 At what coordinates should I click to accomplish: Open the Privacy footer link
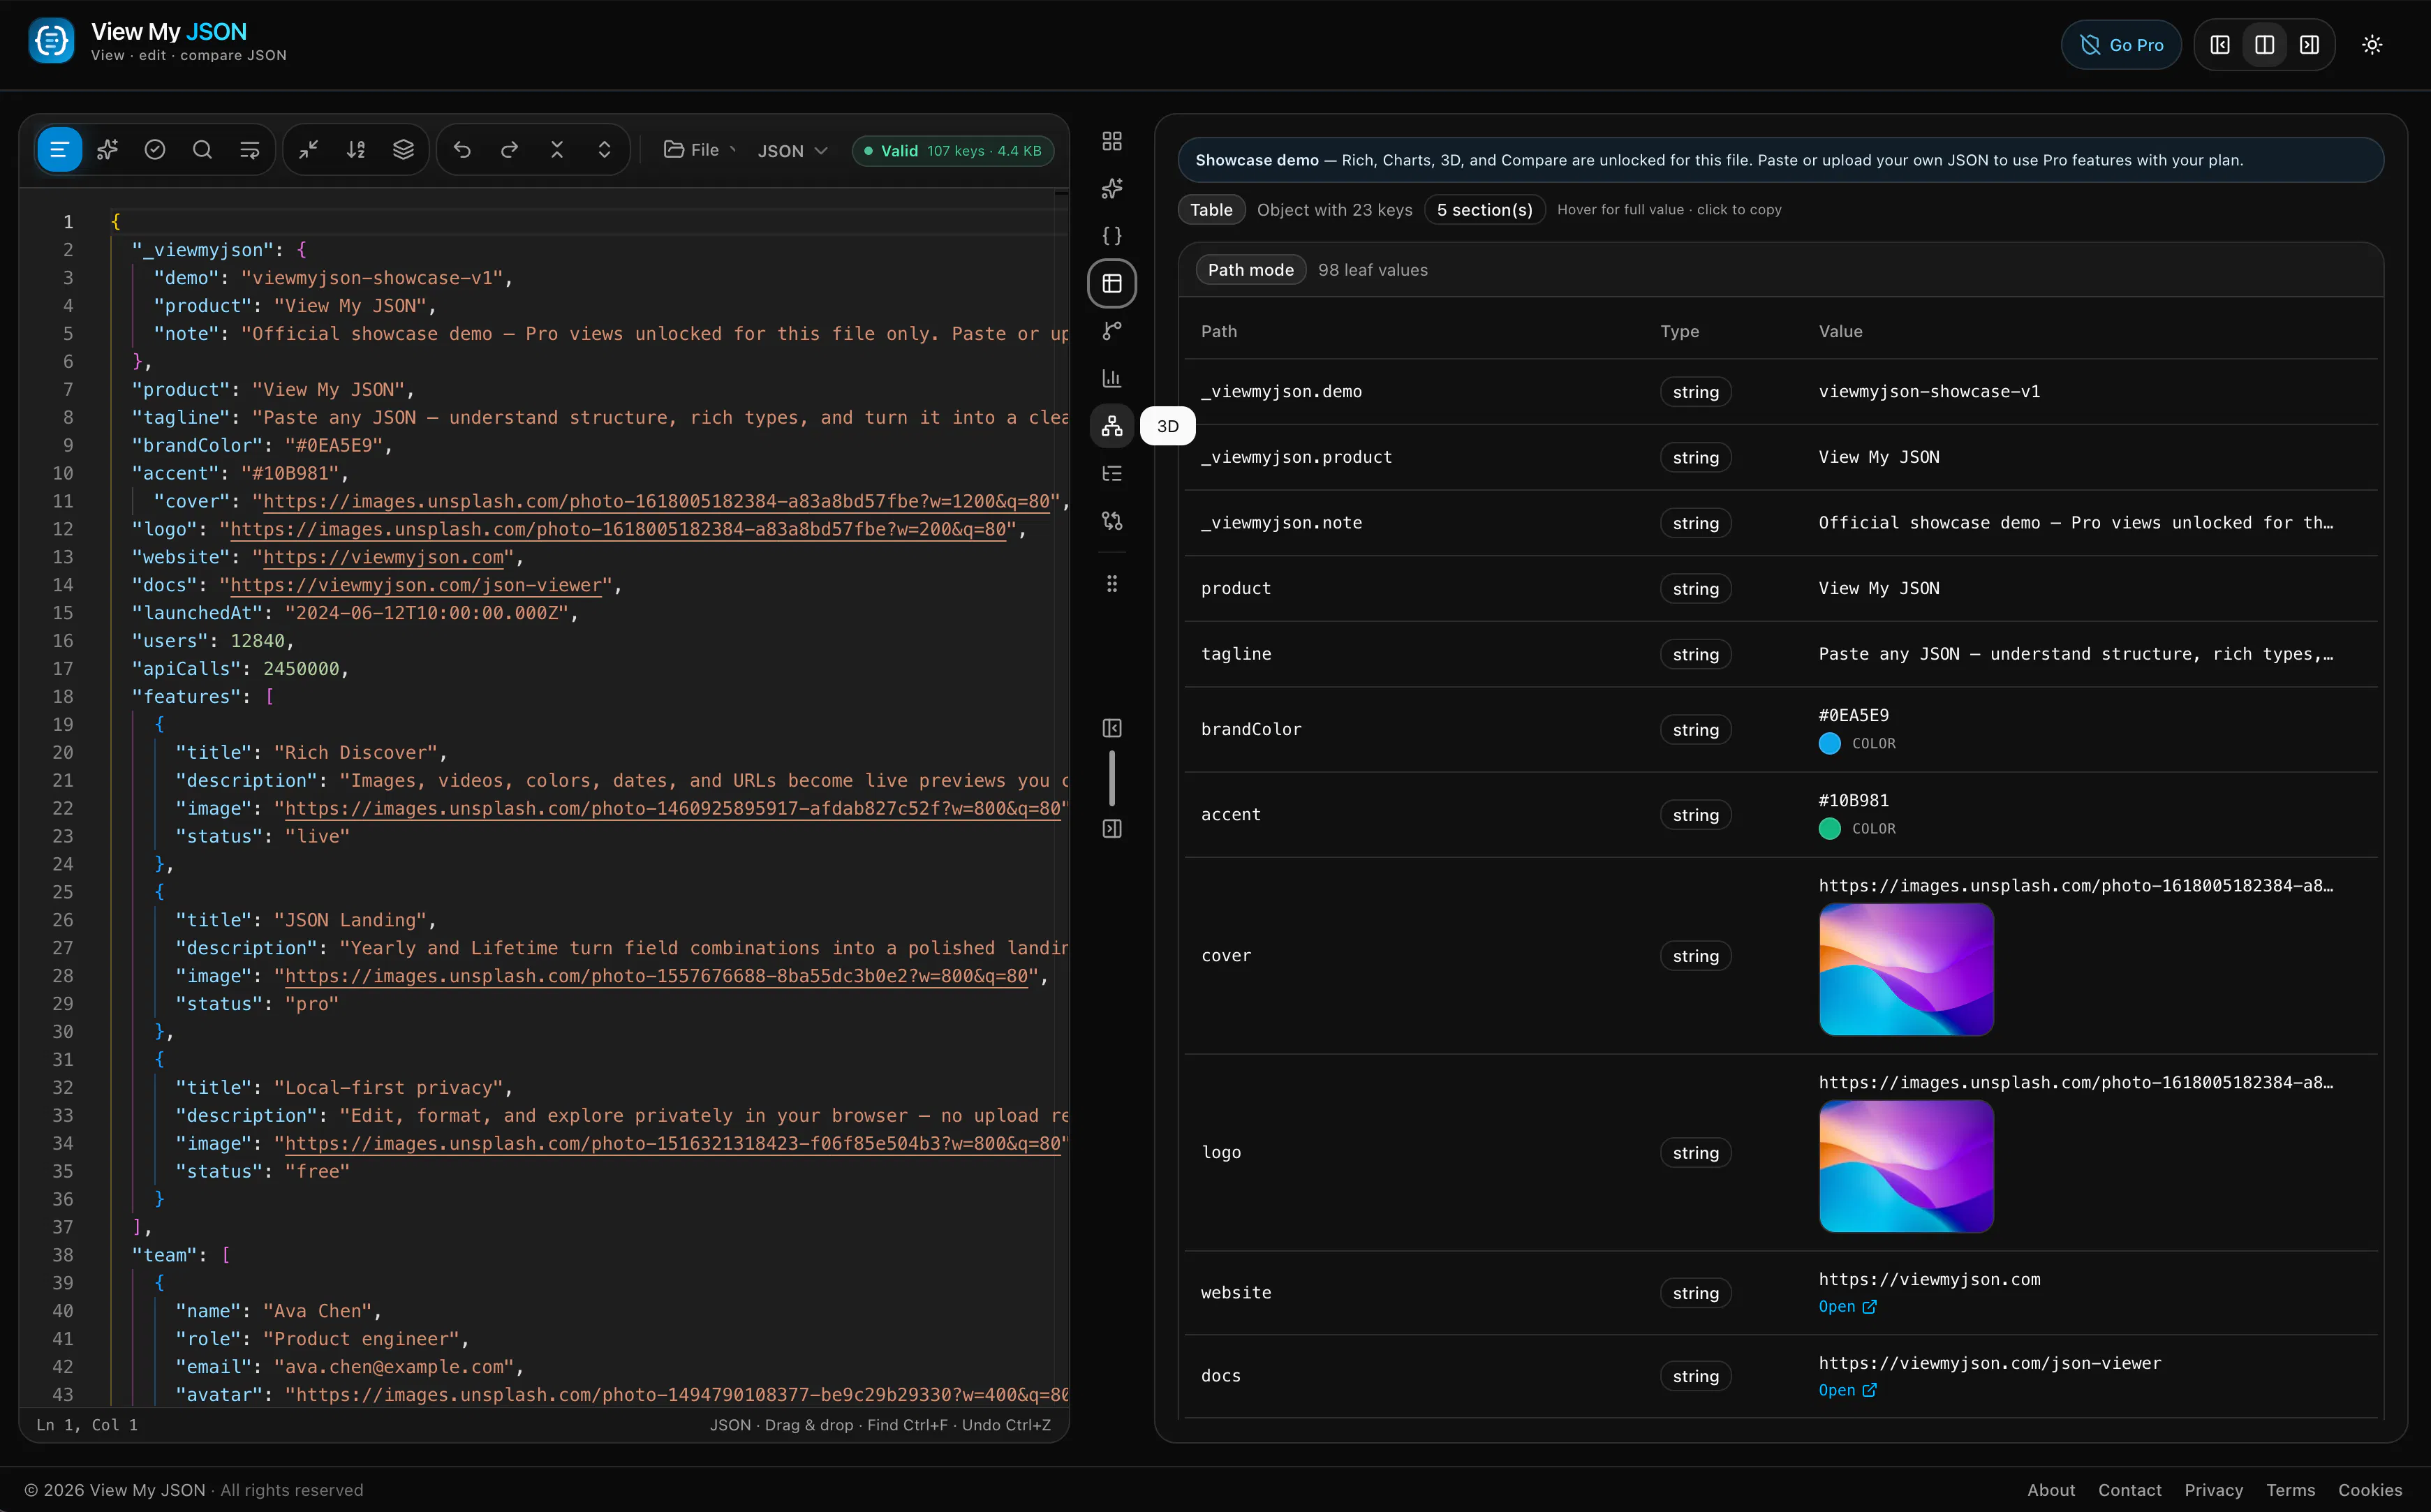(2213, 1490)
